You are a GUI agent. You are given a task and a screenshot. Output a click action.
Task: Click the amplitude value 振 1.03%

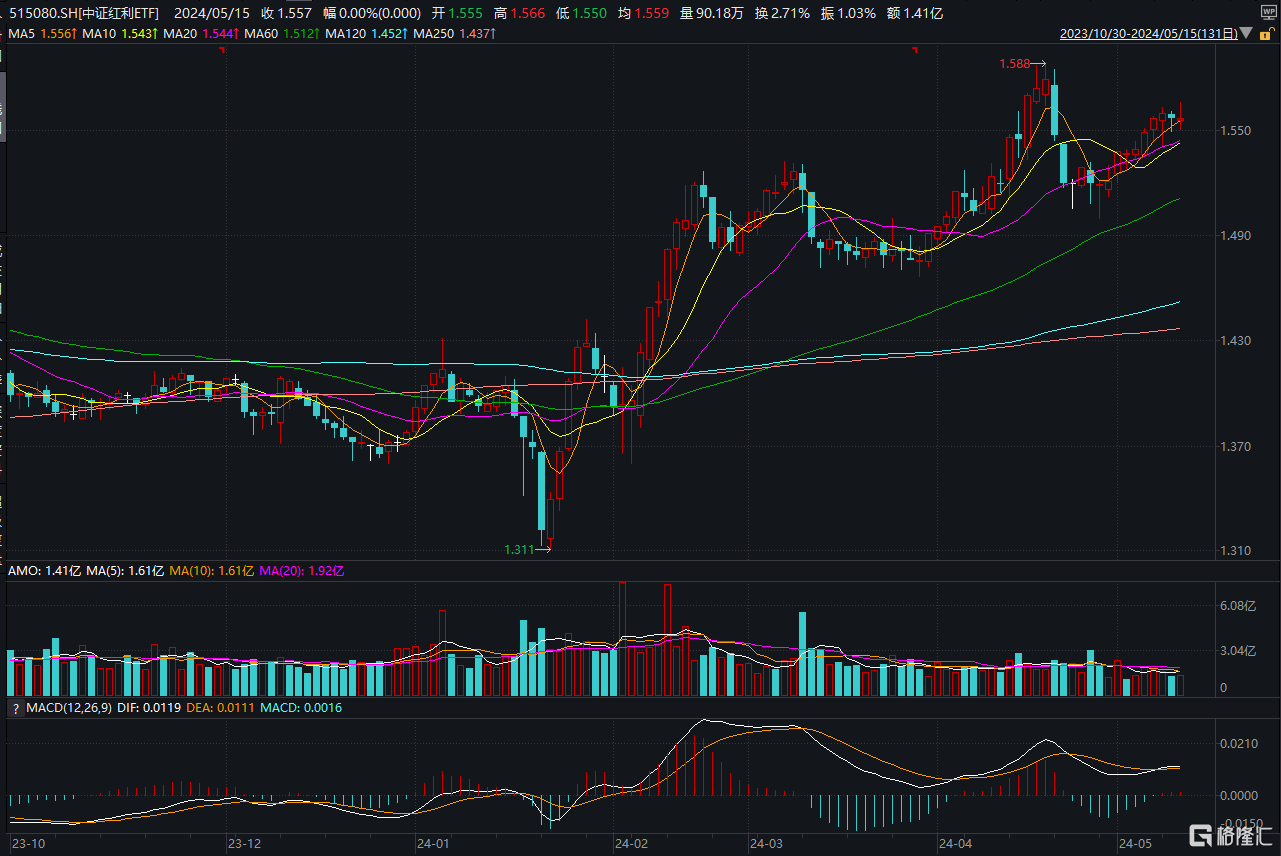pyautogui.click(x=848, y=13)
